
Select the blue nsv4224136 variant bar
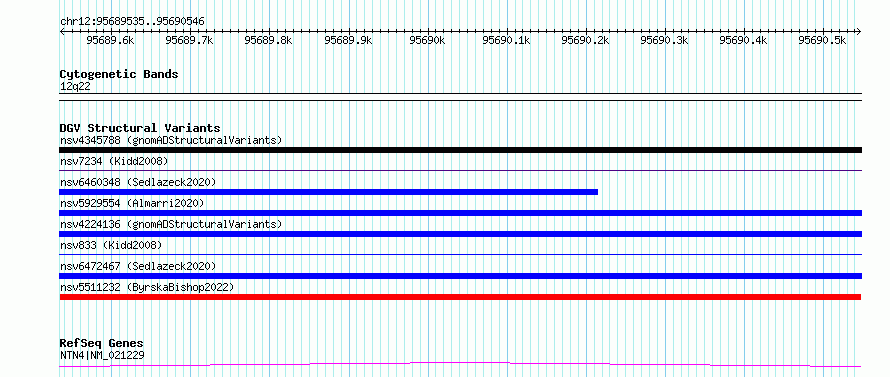click(x=460, y=234)
